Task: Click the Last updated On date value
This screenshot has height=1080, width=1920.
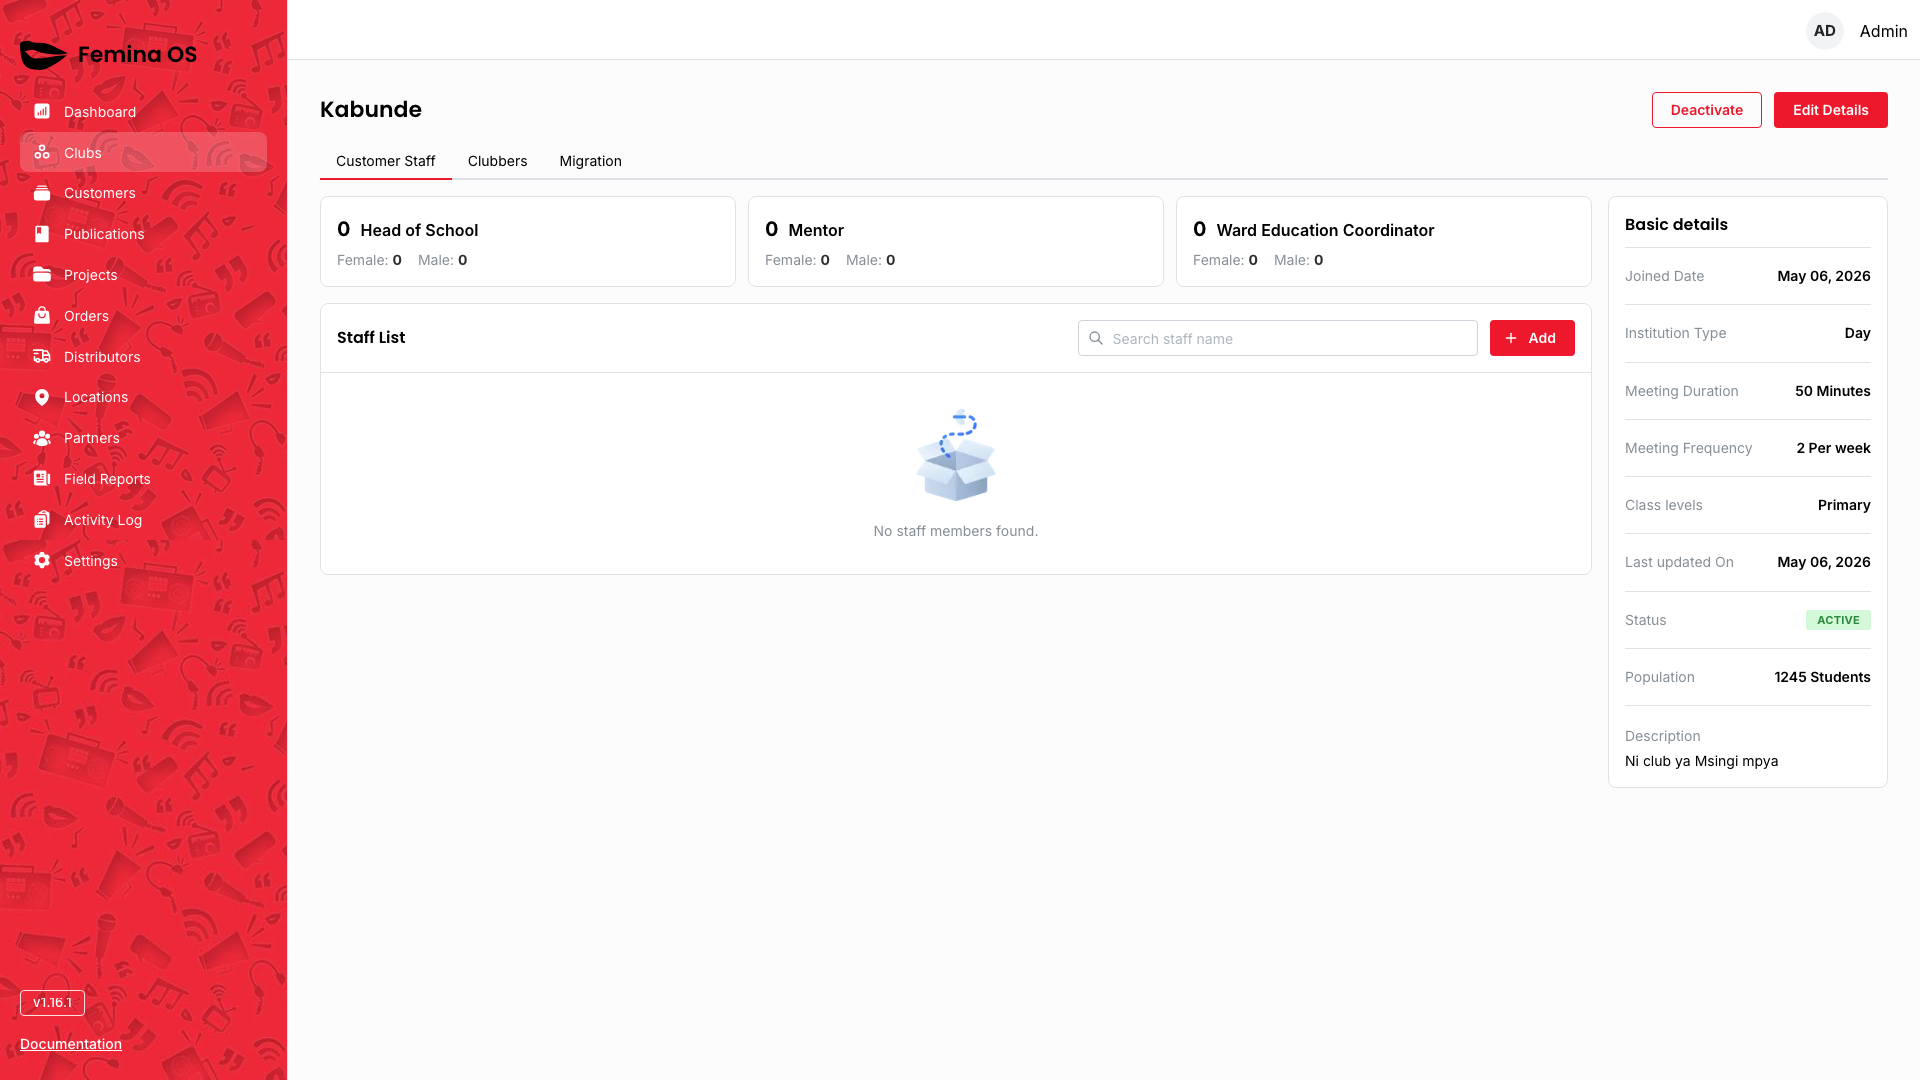Action: point(1823,562)
